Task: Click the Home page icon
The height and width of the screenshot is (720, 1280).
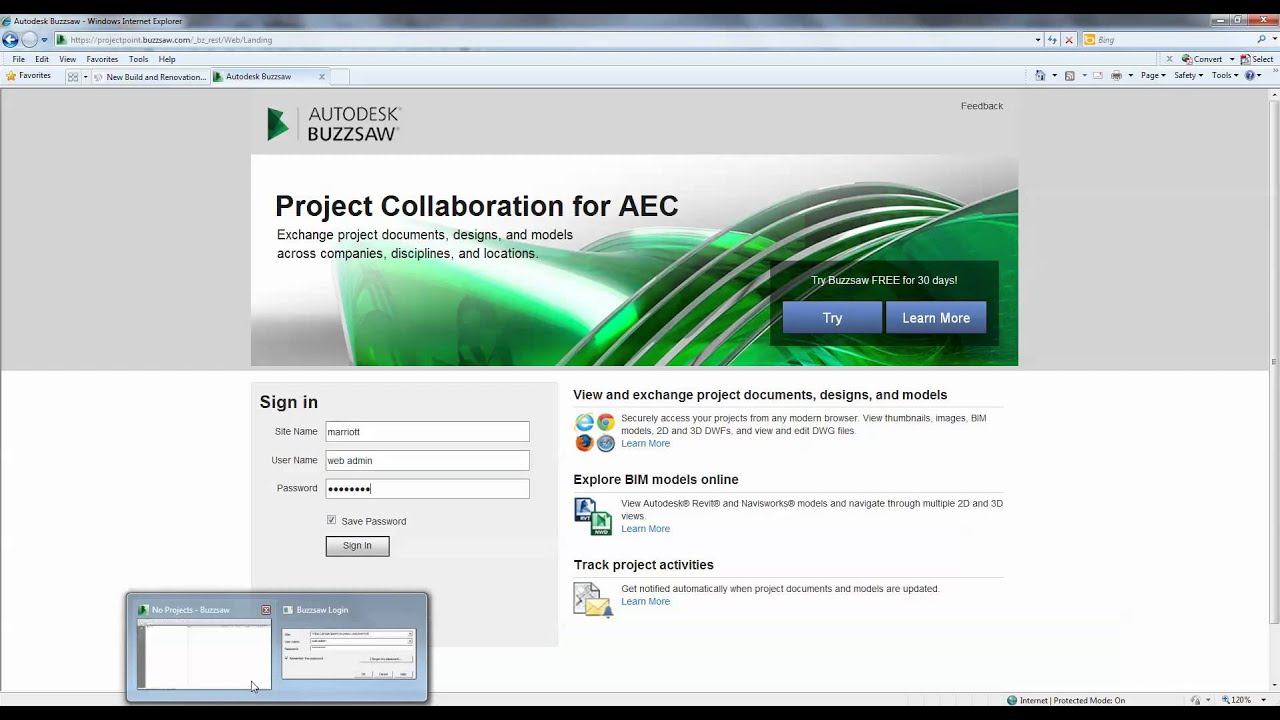Action: pyautogui.click(x=1040, y=76)
